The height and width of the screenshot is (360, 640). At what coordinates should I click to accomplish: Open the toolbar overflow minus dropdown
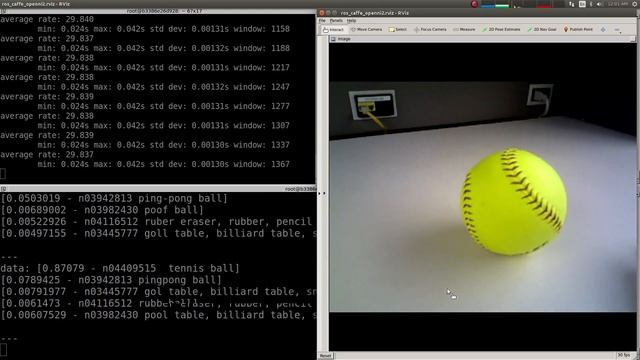(x=618, y=30)
